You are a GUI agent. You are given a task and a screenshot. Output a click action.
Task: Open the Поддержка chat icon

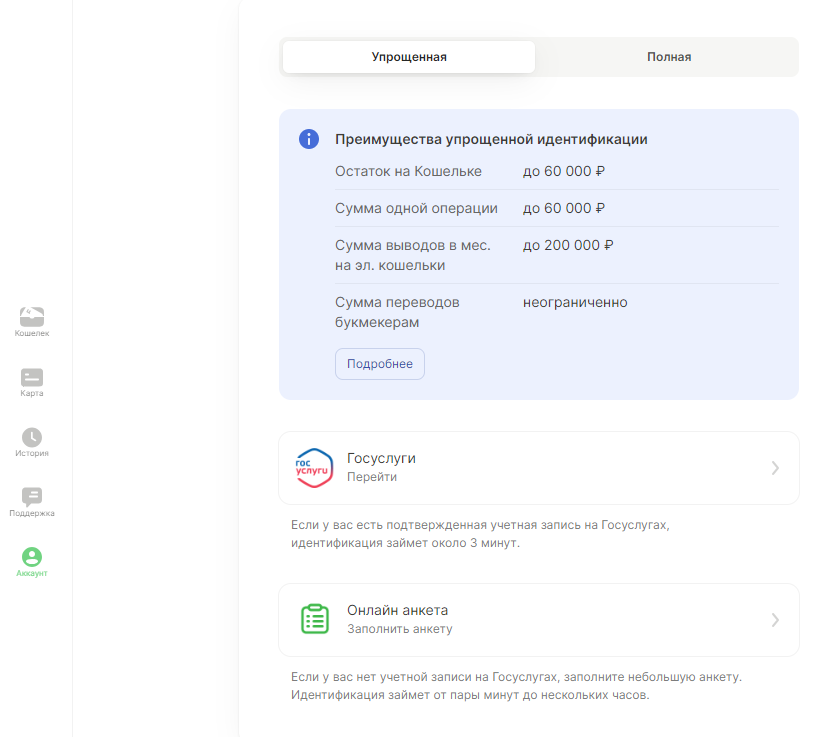pos(32,497)
